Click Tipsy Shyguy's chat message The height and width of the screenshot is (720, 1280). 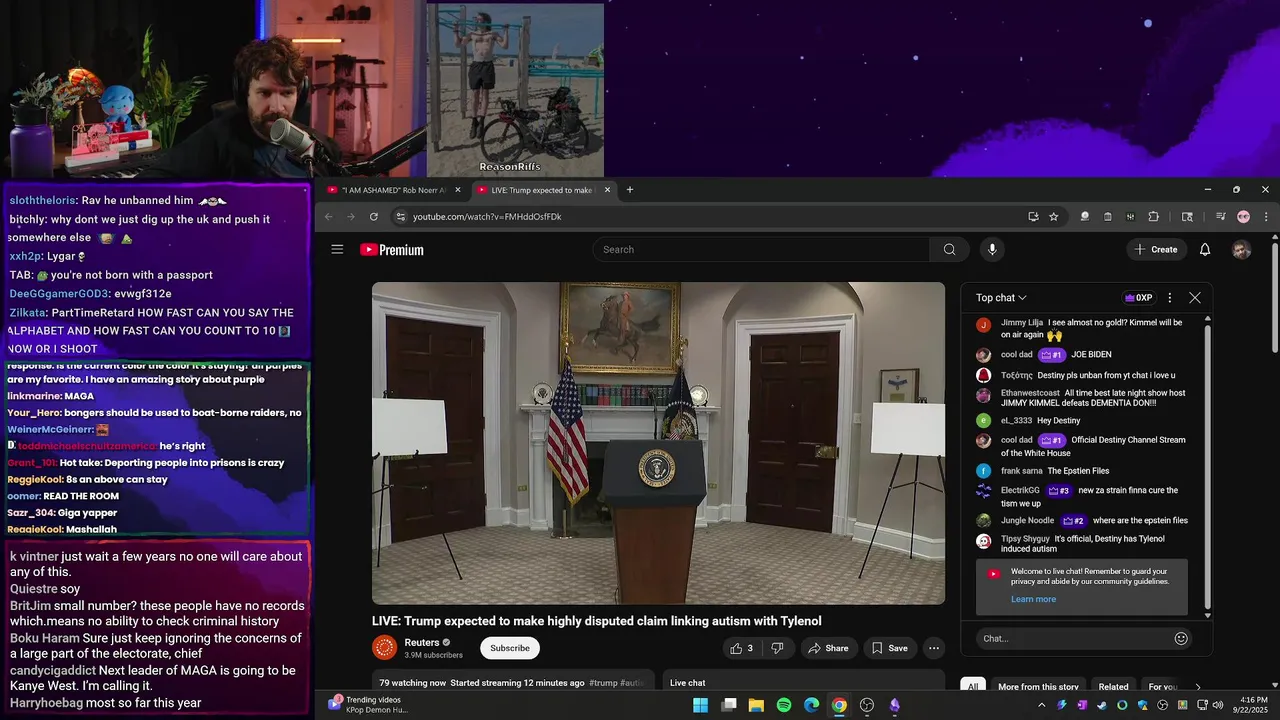point(1082,543)
